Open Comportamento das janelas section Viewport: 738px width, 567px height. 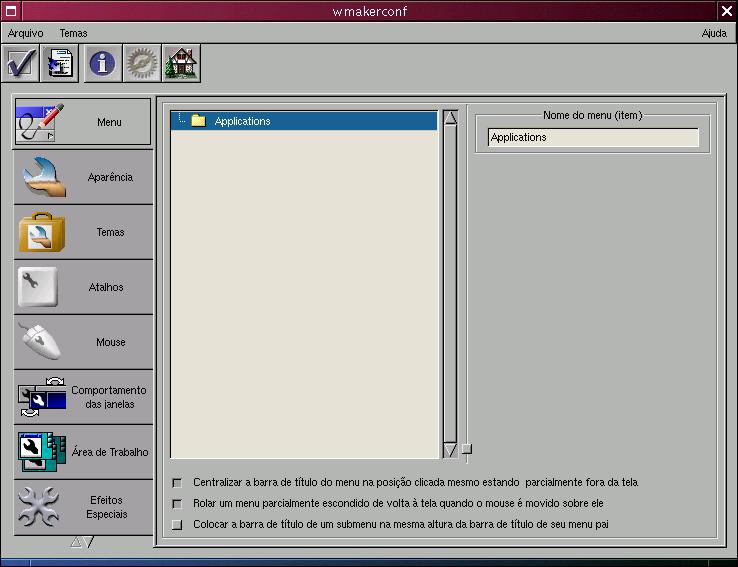click(x=83, y=397)
